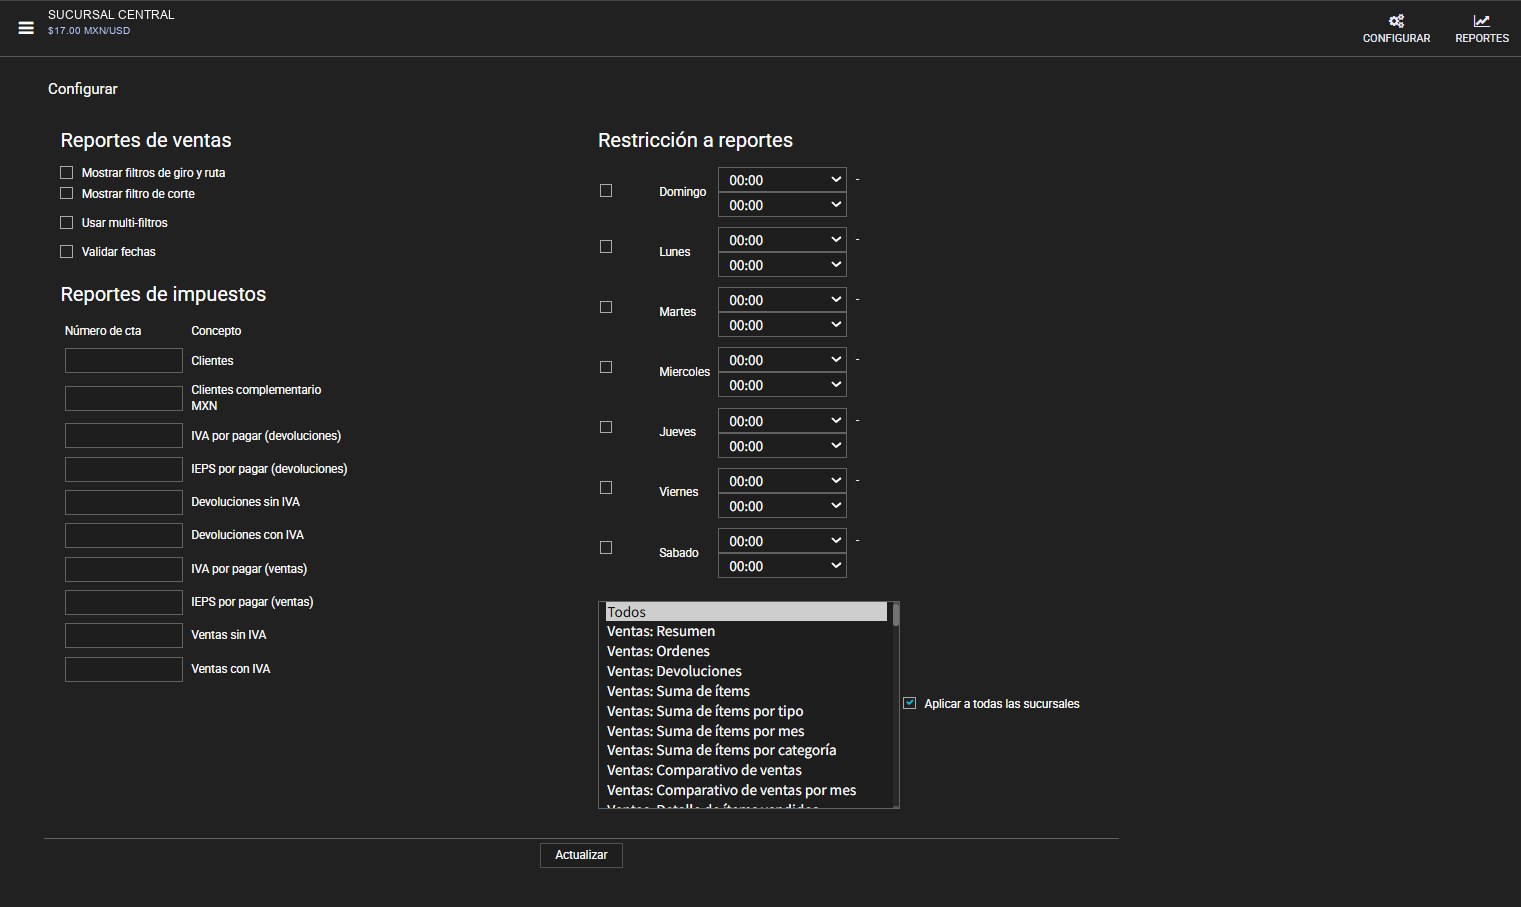Focus Devoluciones sin IVA account field
Screen dimensions: 1521x907
coord(124,502)
